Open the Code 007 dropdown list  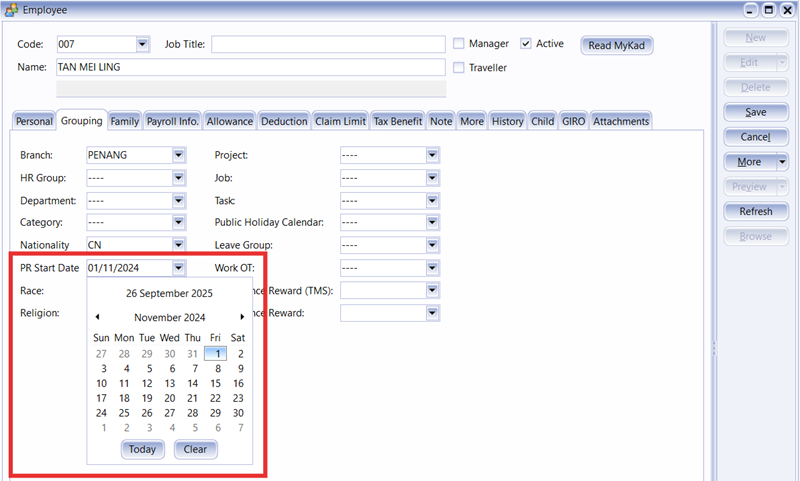(142, 44)
